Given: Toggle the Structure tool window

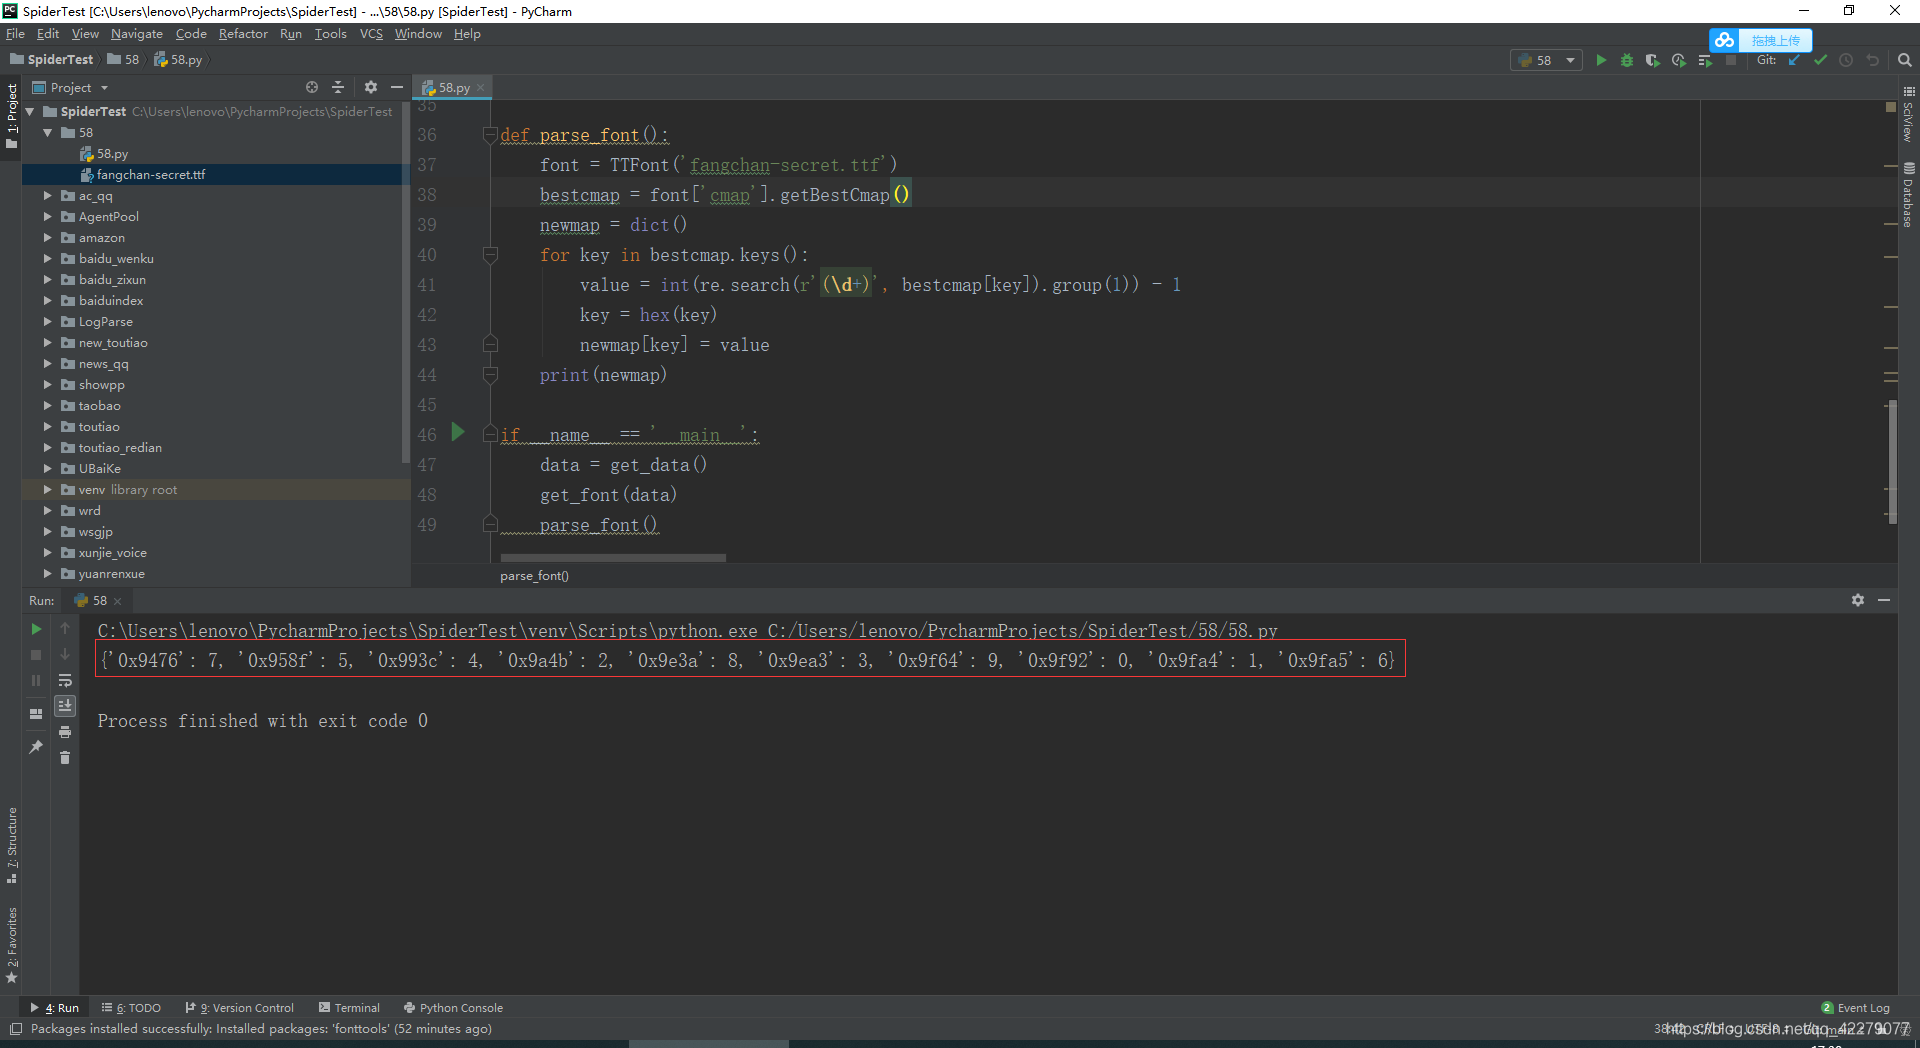Looking at the screenshot, I should pyautogui.click(x=11, y=845).
